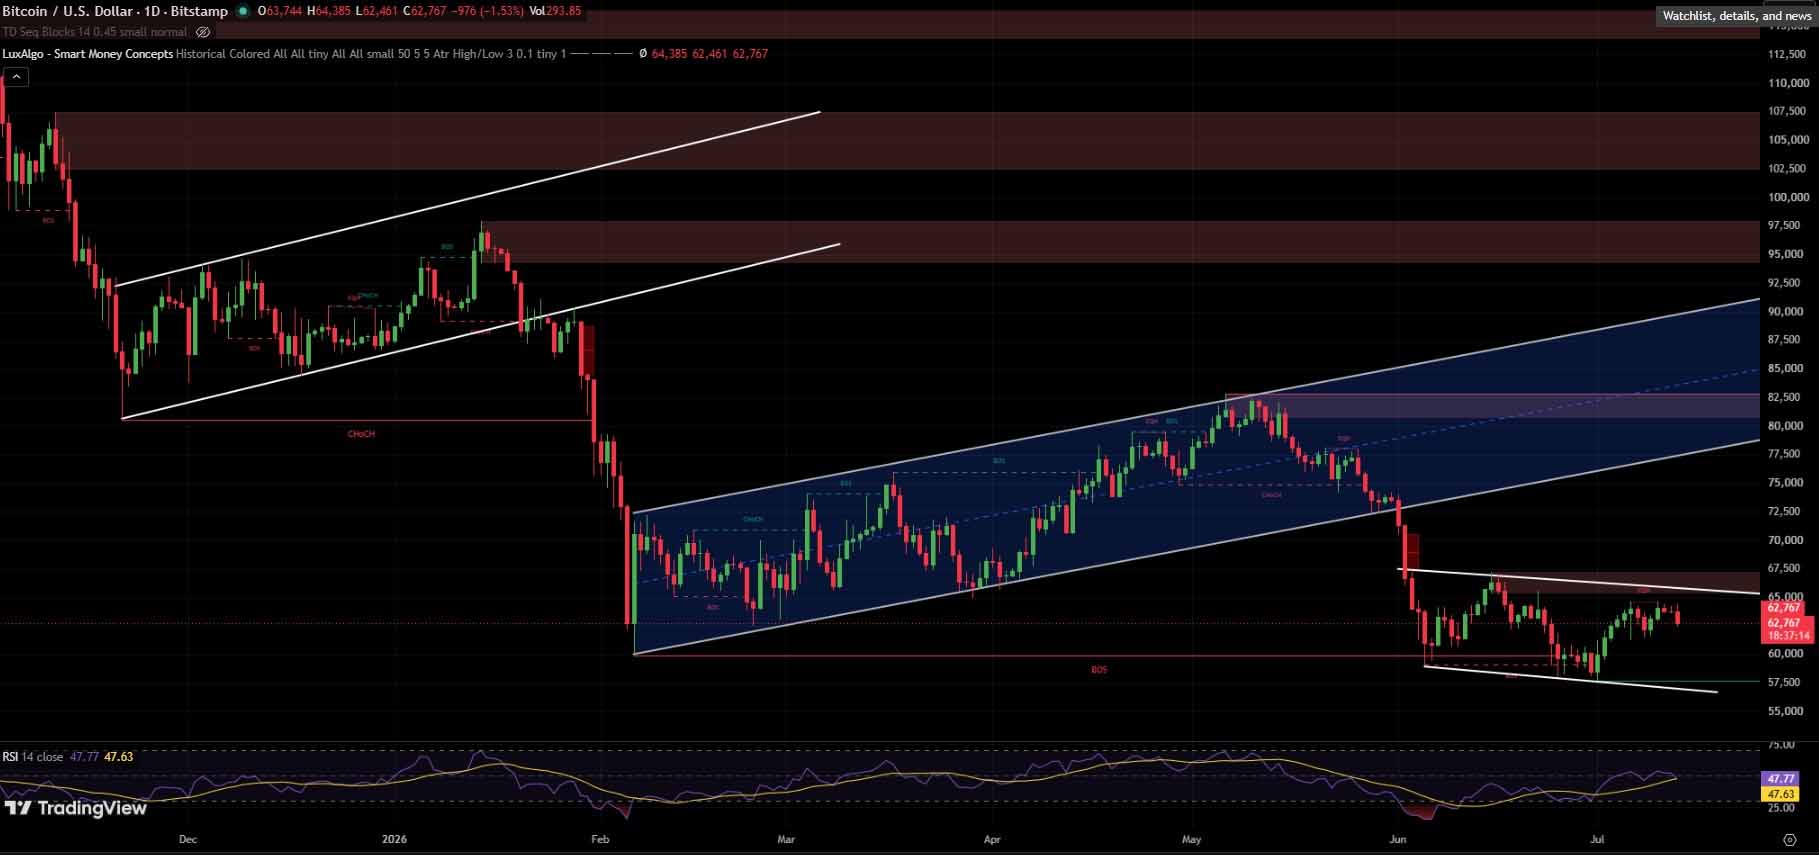This screenshot has height=855, width=1819.
Task: Click the 70,000 price scale label
Action: 1786,540
